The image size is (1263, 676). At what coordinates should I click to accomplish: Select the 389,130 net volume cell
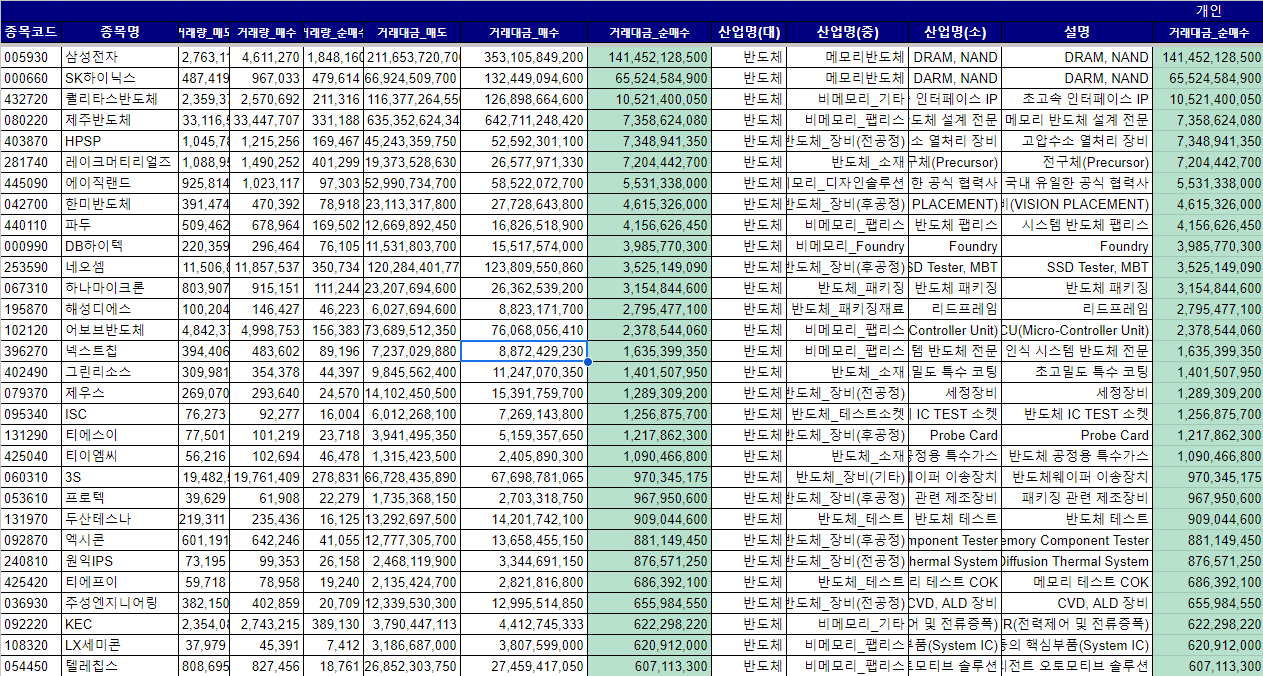(x=334, y=624)
